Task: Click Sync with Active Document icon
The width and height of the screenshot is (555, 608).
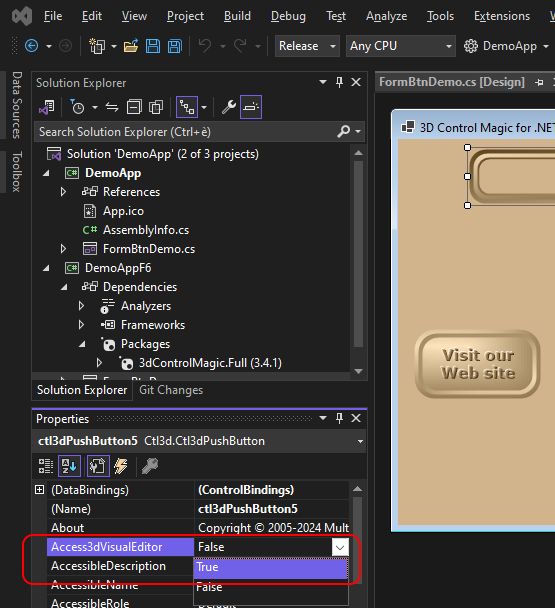Action: coord(112,107)
